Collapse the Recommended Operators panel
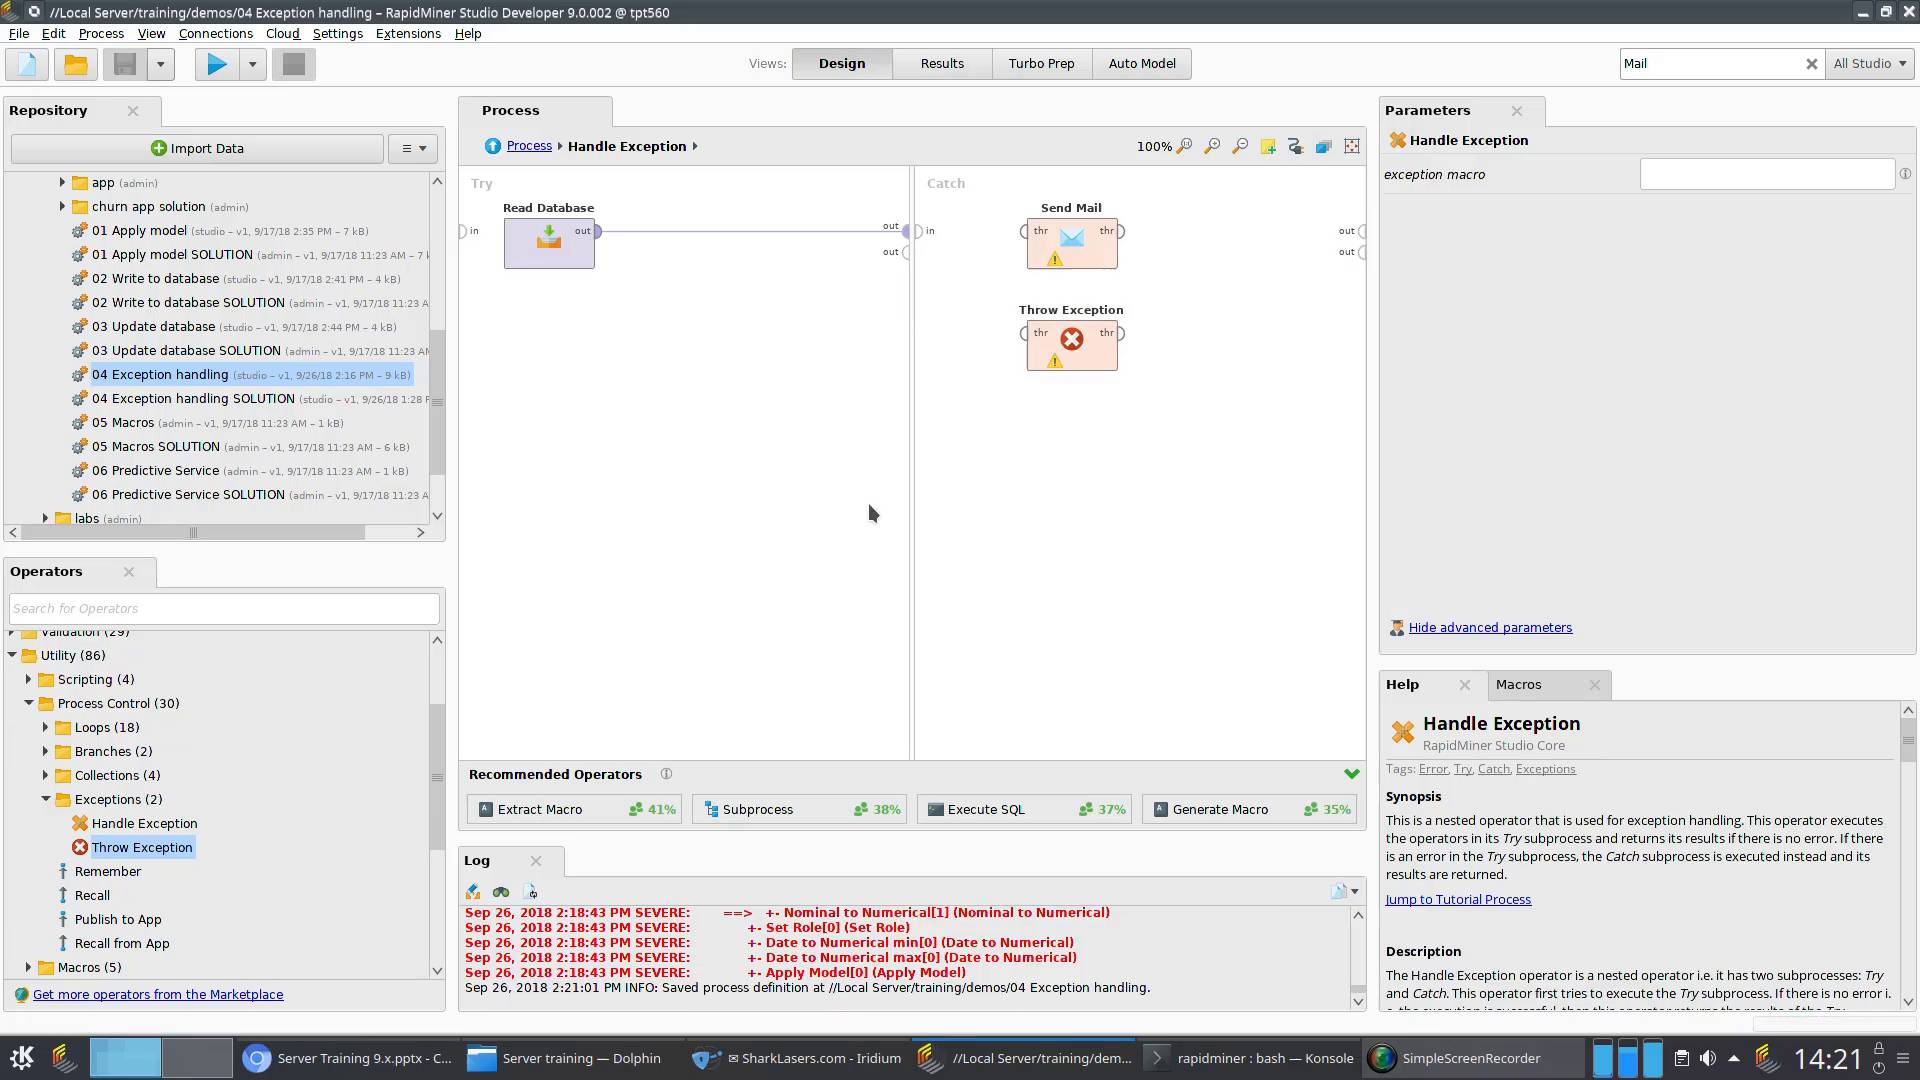Viewport: 1920px width, 1080px height. (1352, 774)
